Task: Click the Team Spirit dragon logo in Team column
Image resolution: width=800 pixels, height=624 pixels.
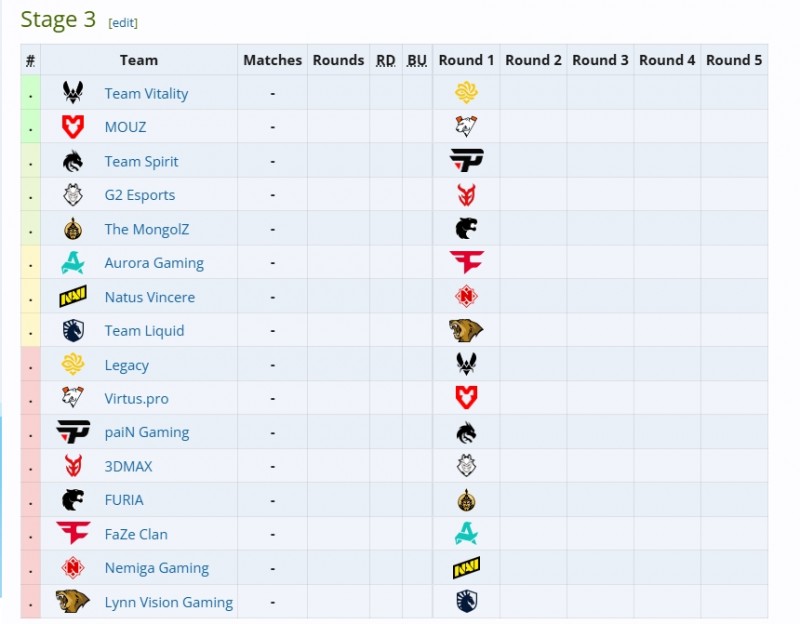Action: point(73,161)
